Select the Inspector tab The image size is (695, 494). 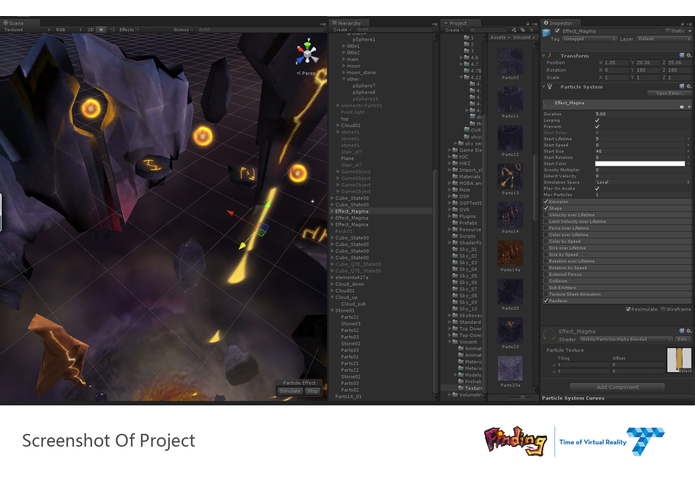pyautogui.click(x=560, y=23)
